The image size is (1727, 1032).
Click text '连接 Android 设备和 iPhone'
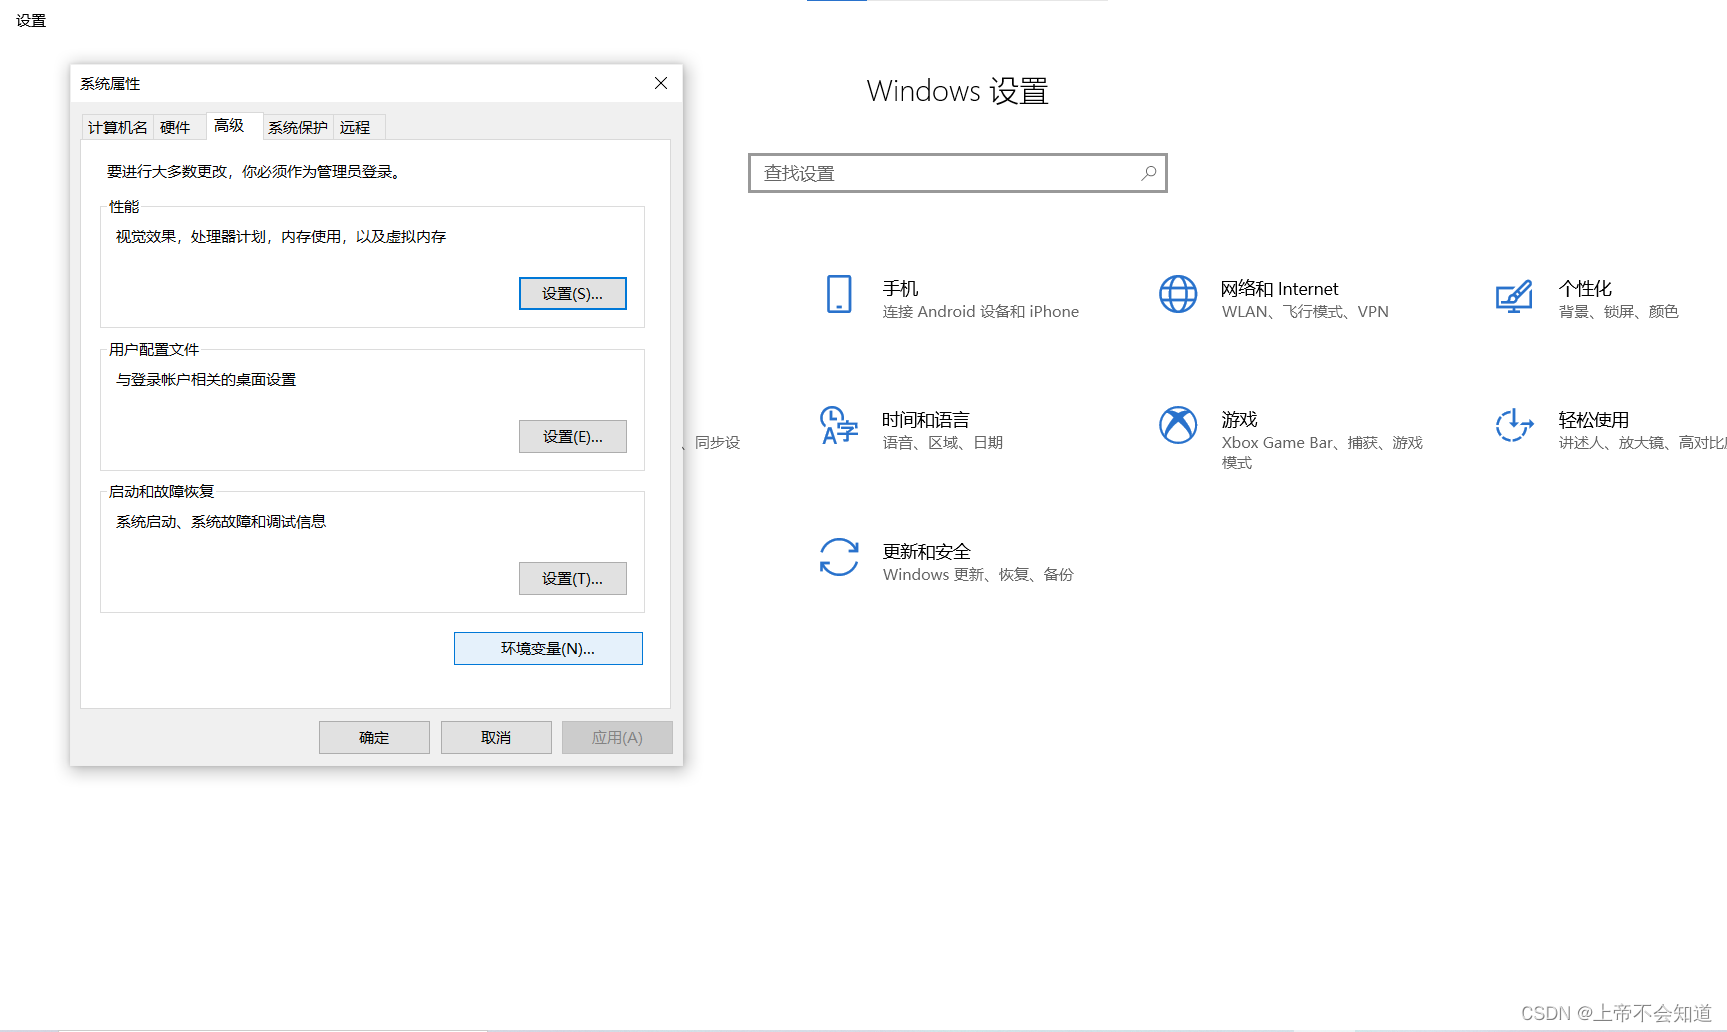click(981, 312)
